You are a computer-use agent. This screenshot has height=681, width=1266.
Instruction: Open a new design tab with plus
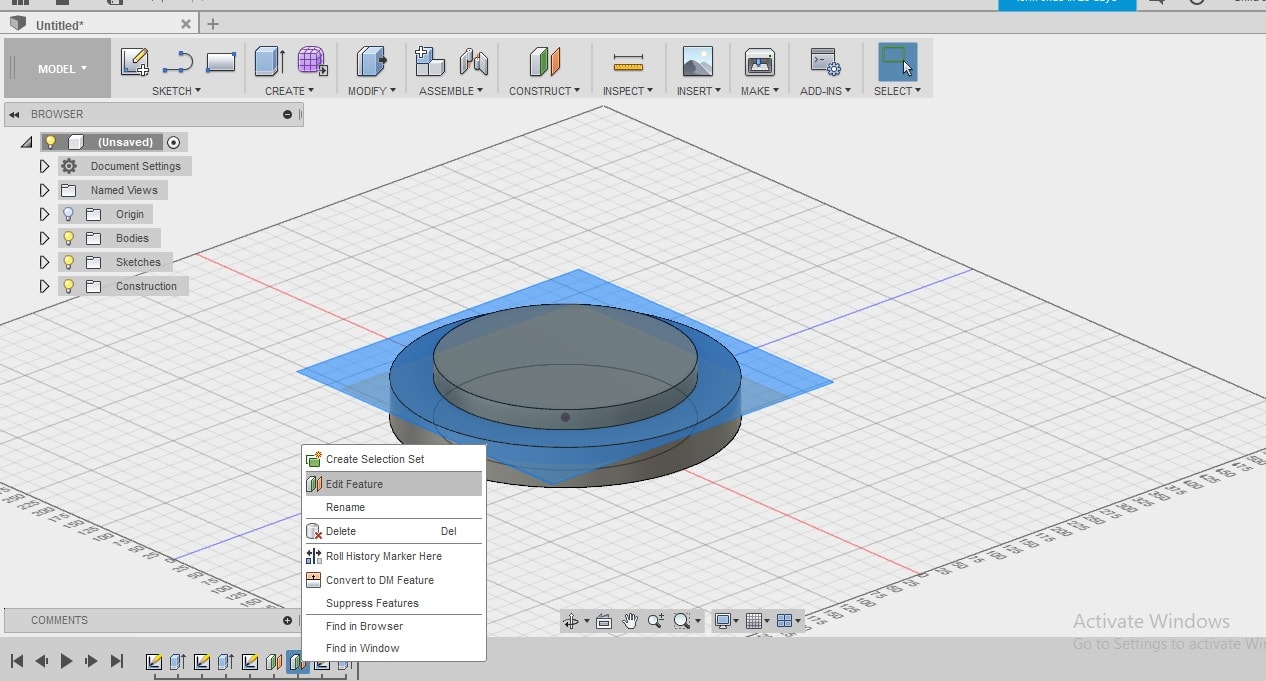pos(212,24)
